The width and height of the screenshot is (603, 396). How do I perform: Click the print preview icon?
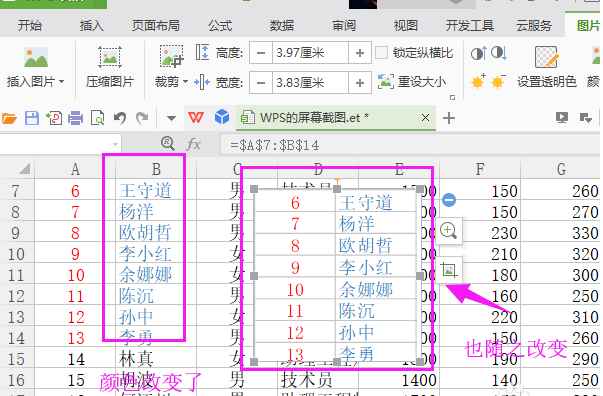coord(97,118)
